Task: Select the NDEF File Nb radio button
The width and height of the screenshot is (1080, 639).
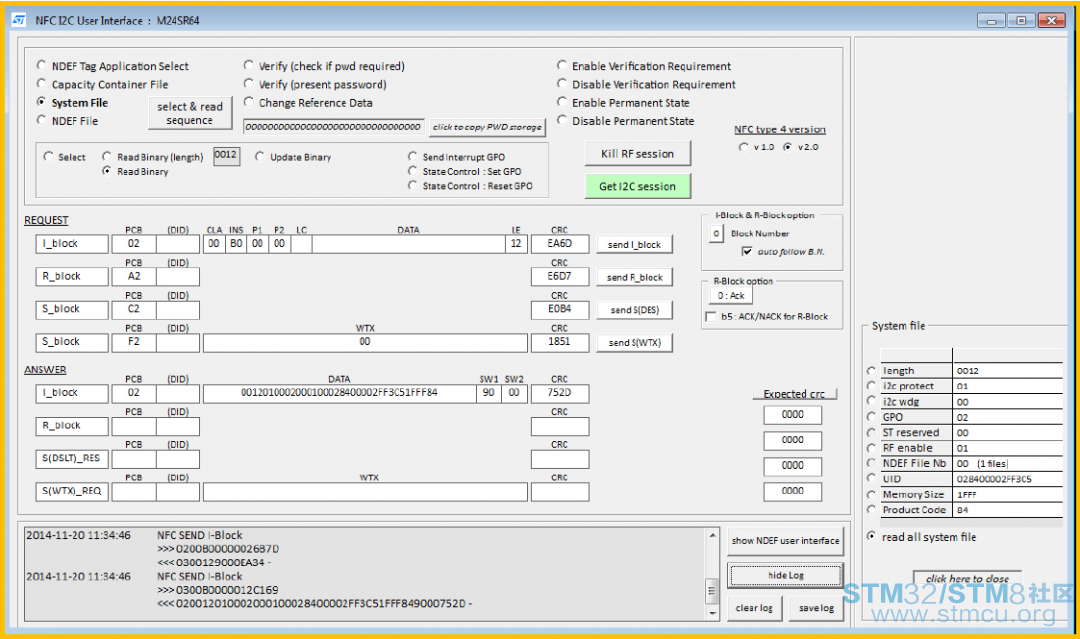Action: pos(871,463)
